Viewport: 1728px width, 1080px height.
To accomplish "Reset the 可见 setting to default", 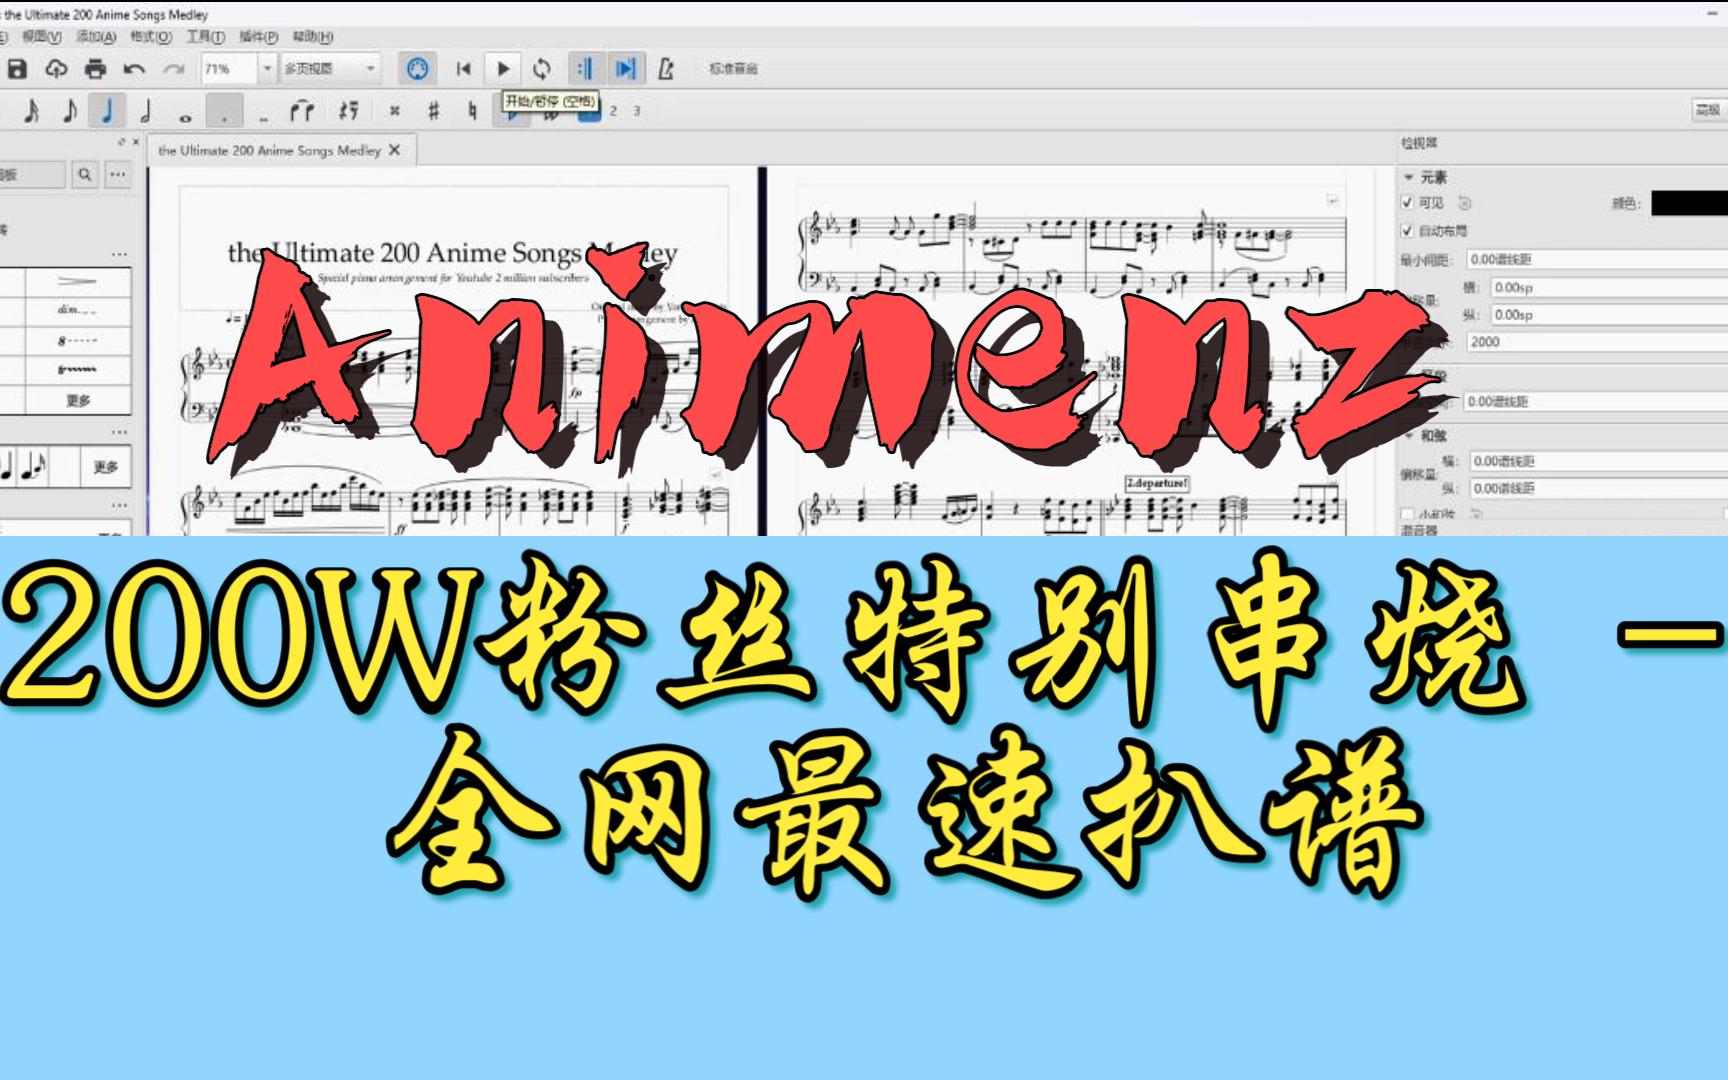I will pos(1465,203).
